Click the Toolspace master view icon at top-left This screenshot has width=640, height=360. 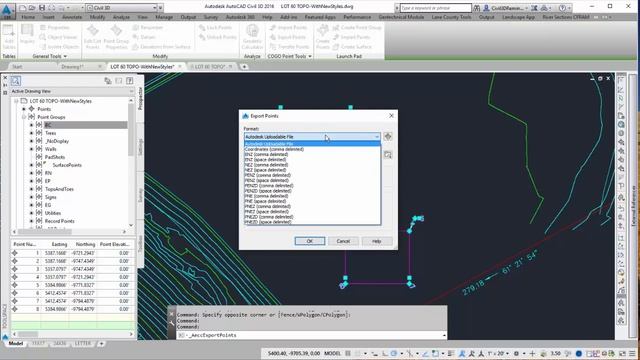tap(16, 81)
